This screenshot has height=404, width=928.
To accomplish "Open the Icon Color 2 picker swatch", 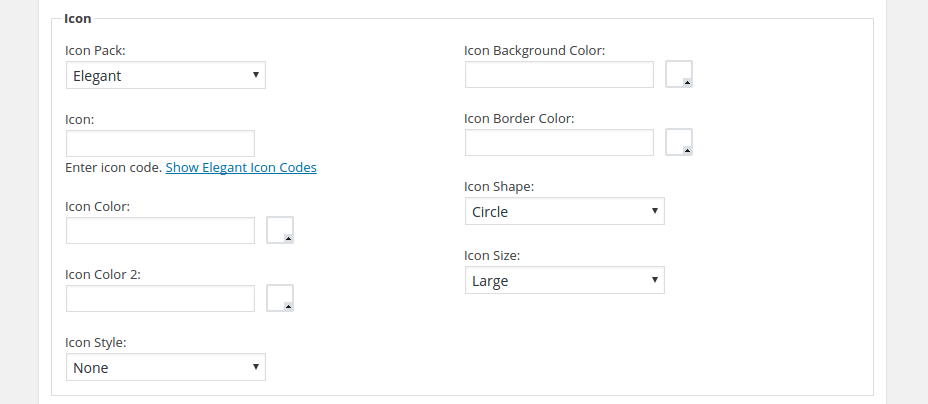I will click(280, 298).
